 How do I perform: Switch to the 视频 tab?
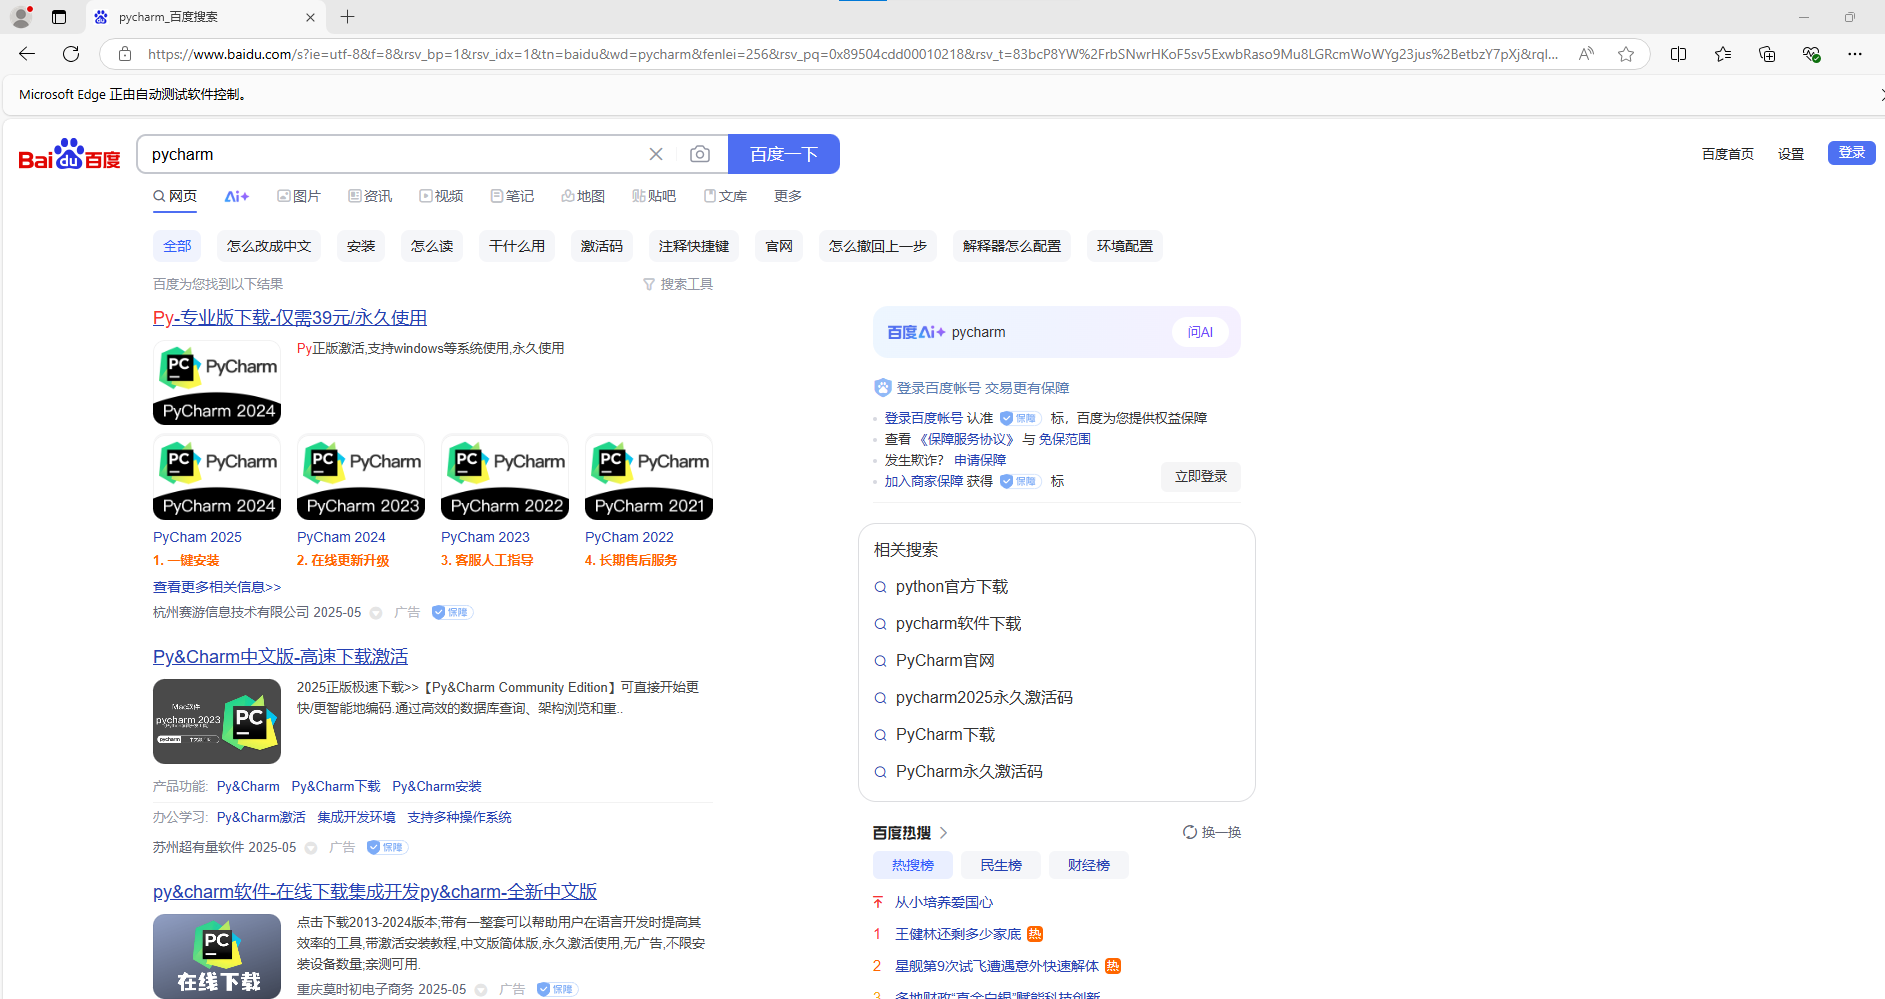pos(441,196)
